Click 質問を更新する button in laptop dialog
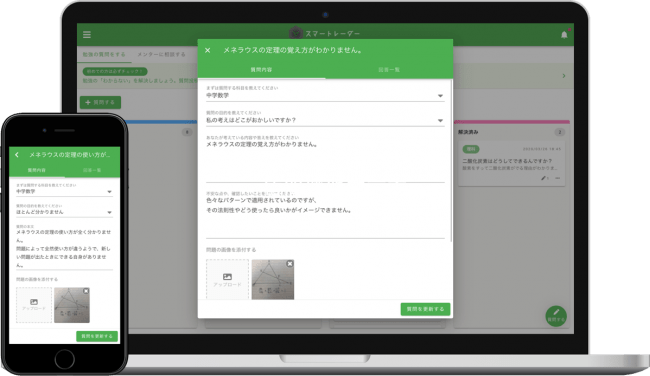The width and height of the screenshot is (650, 376). [425, 309]
